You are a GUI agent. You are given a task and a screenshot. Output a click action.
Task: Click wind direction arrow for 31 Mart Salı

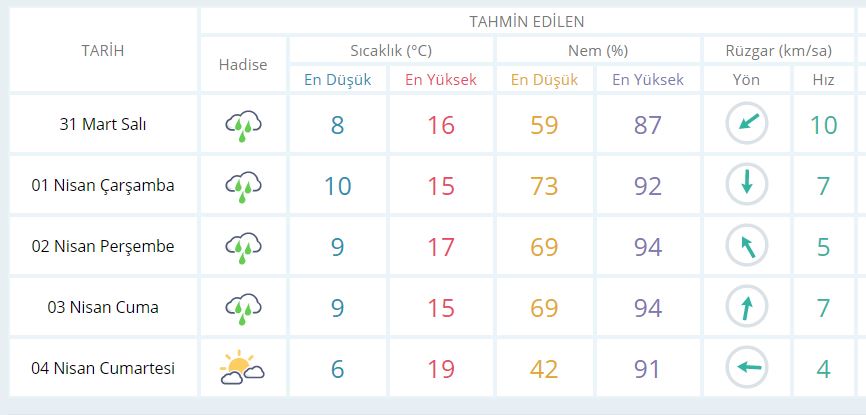747,124
